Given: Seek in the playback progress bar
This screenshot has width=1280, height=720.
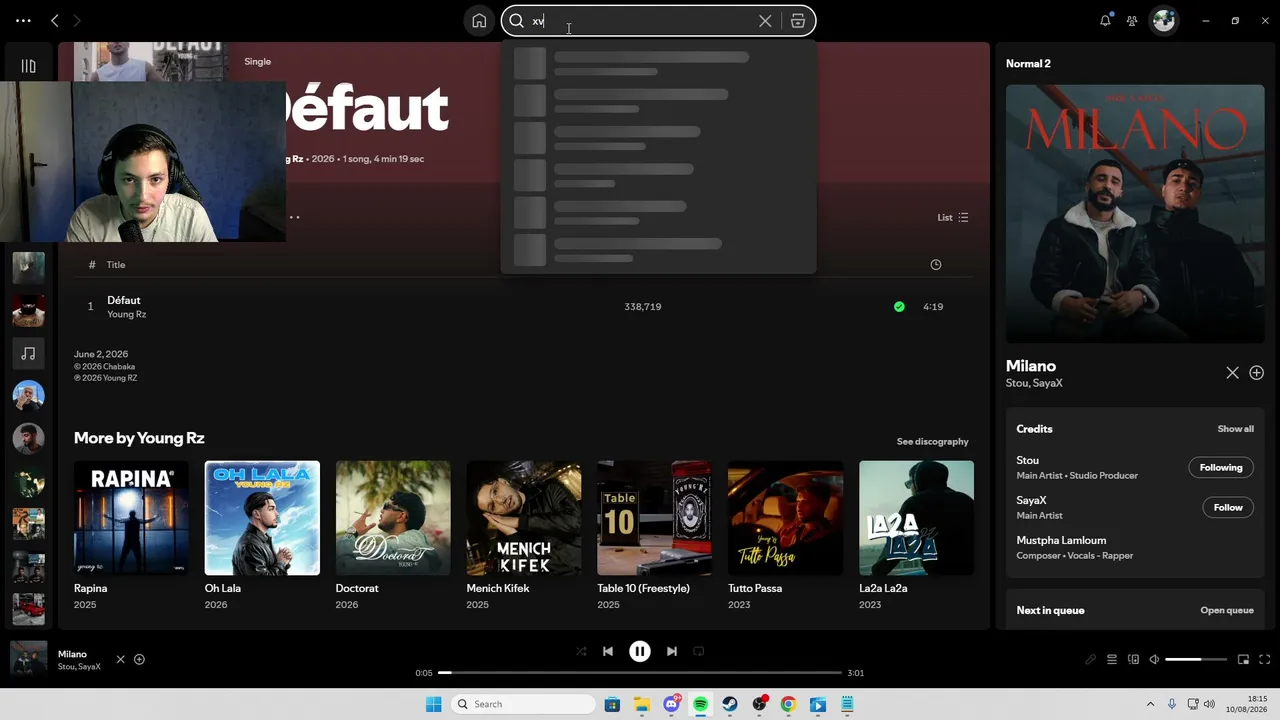Looking at the screenshot, I should click(x=640, y=673).
